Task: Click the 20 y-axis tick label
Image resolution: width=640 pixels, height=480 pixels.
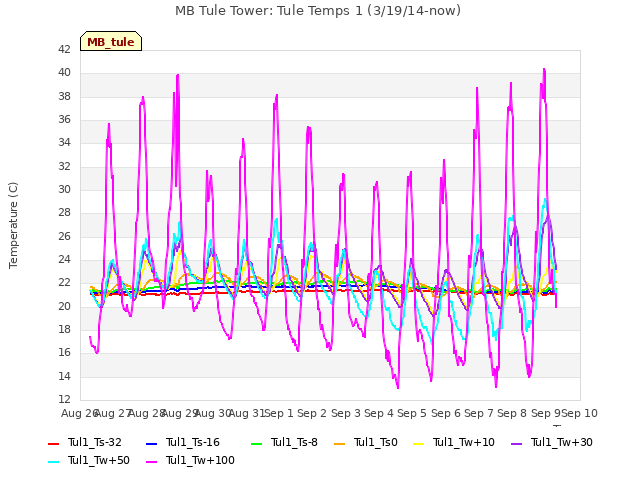Action: (64, 307)
